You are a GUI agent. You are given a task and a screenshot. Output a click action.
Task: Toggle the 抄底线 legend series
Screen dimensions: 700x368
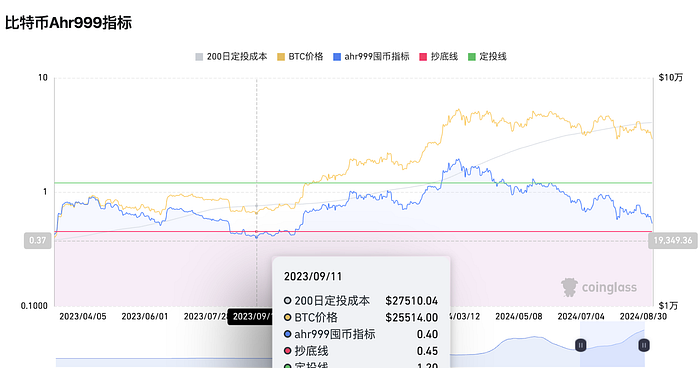pyautogui.click(x=438, y=57)
